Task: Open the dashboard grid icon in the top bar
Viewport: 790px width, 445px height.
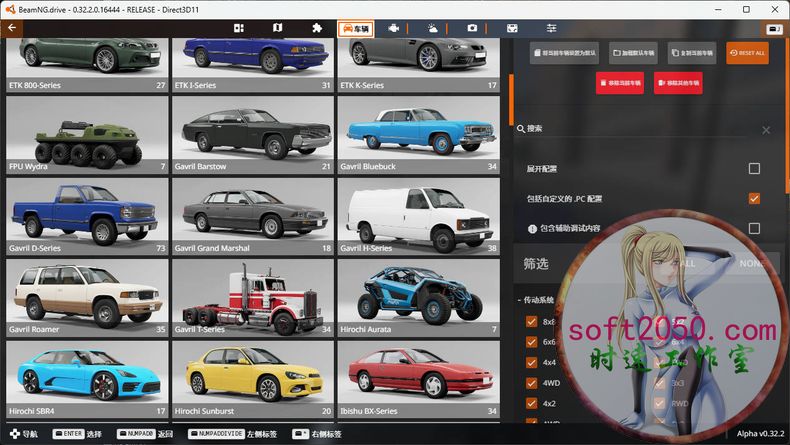Action: point(239,28)
